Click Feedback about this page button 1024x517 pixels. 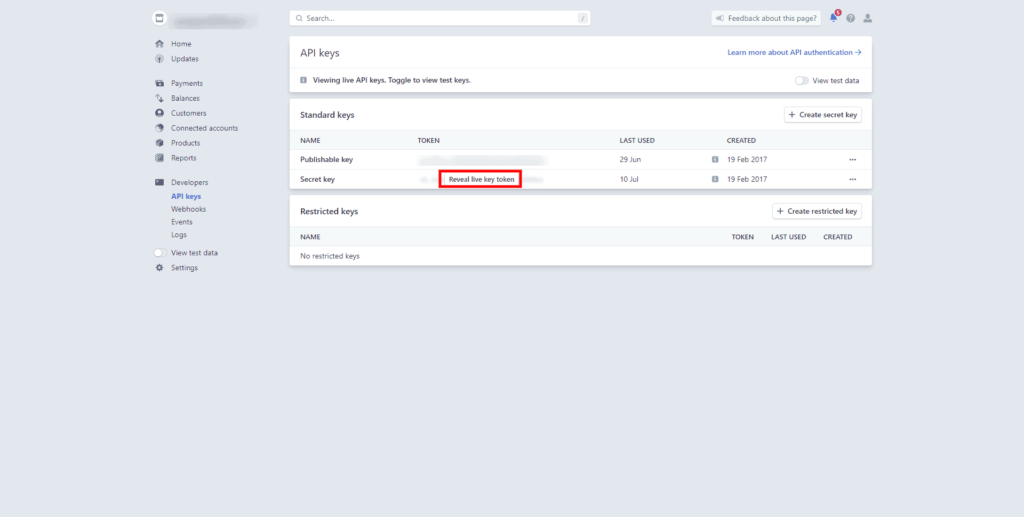766,18
